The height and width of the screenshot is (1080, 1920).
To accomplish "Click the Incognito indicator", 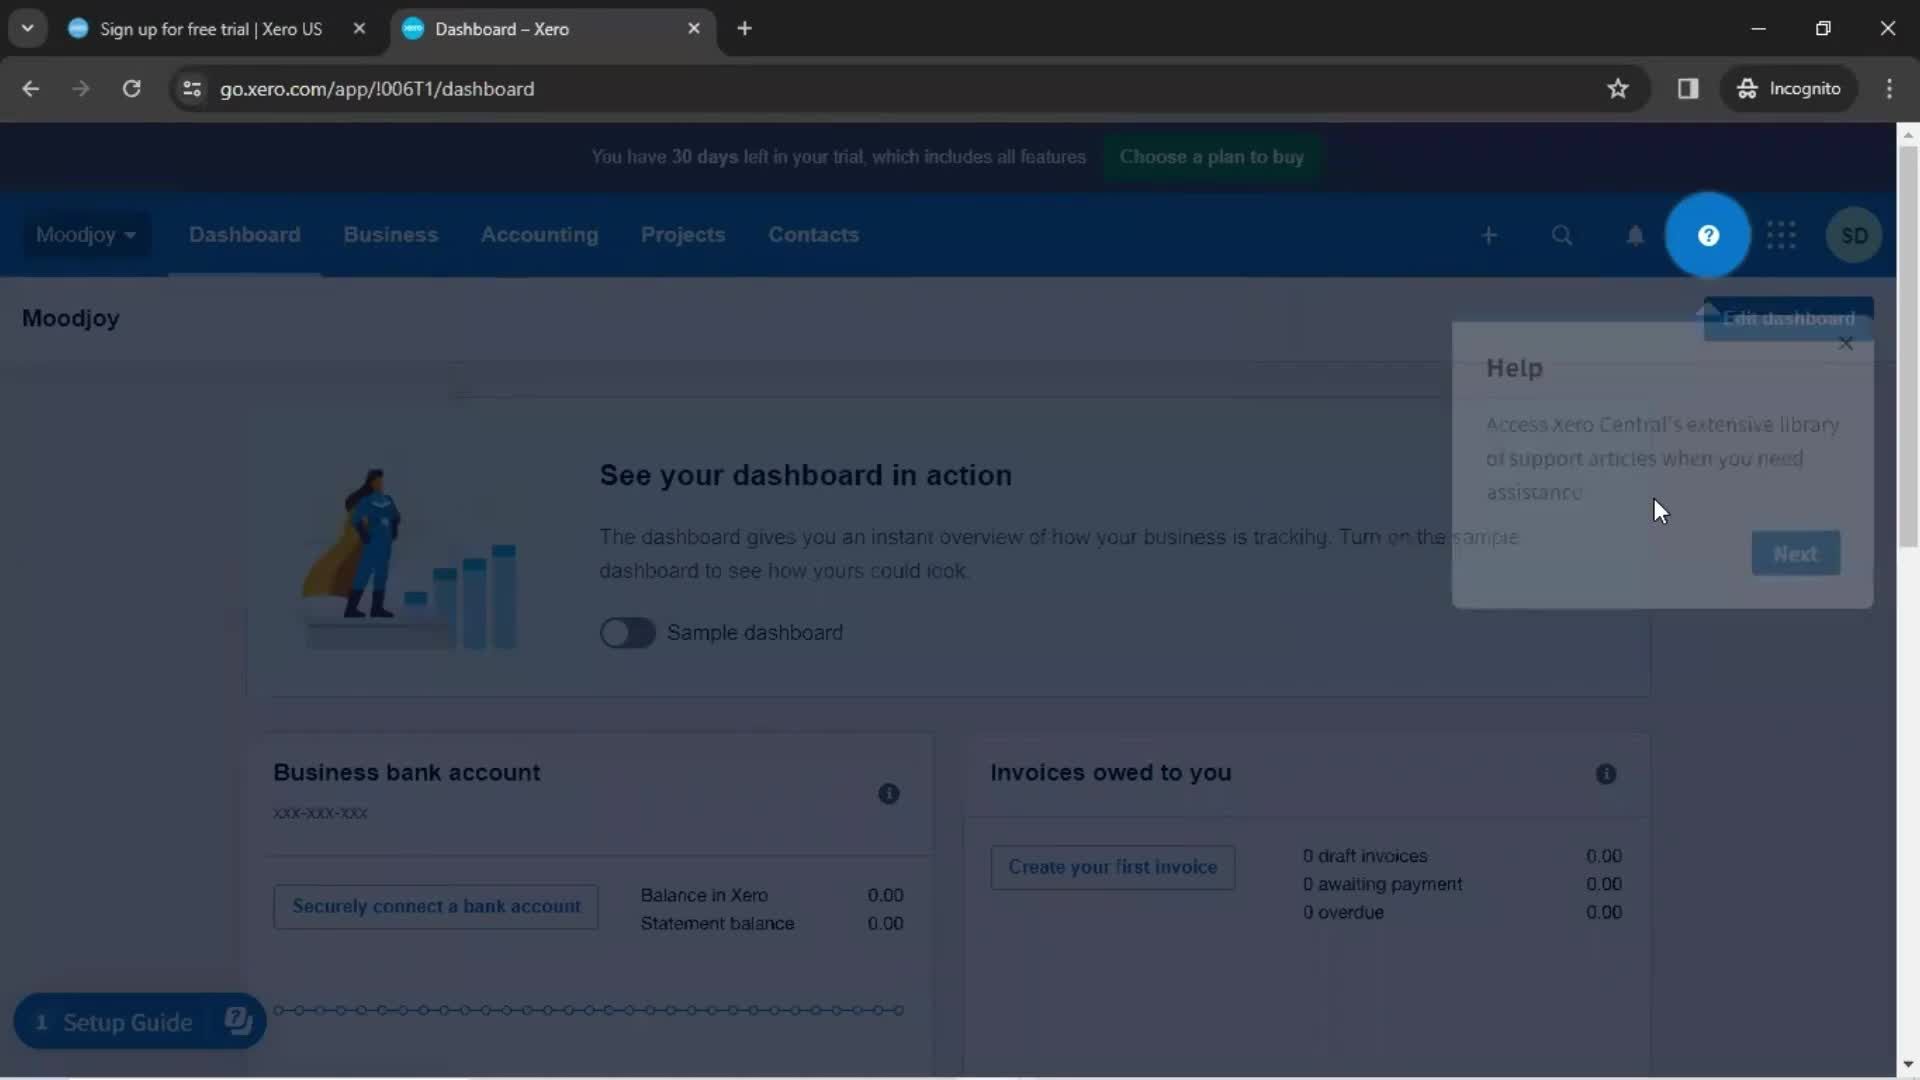I will click(1789, 89).
